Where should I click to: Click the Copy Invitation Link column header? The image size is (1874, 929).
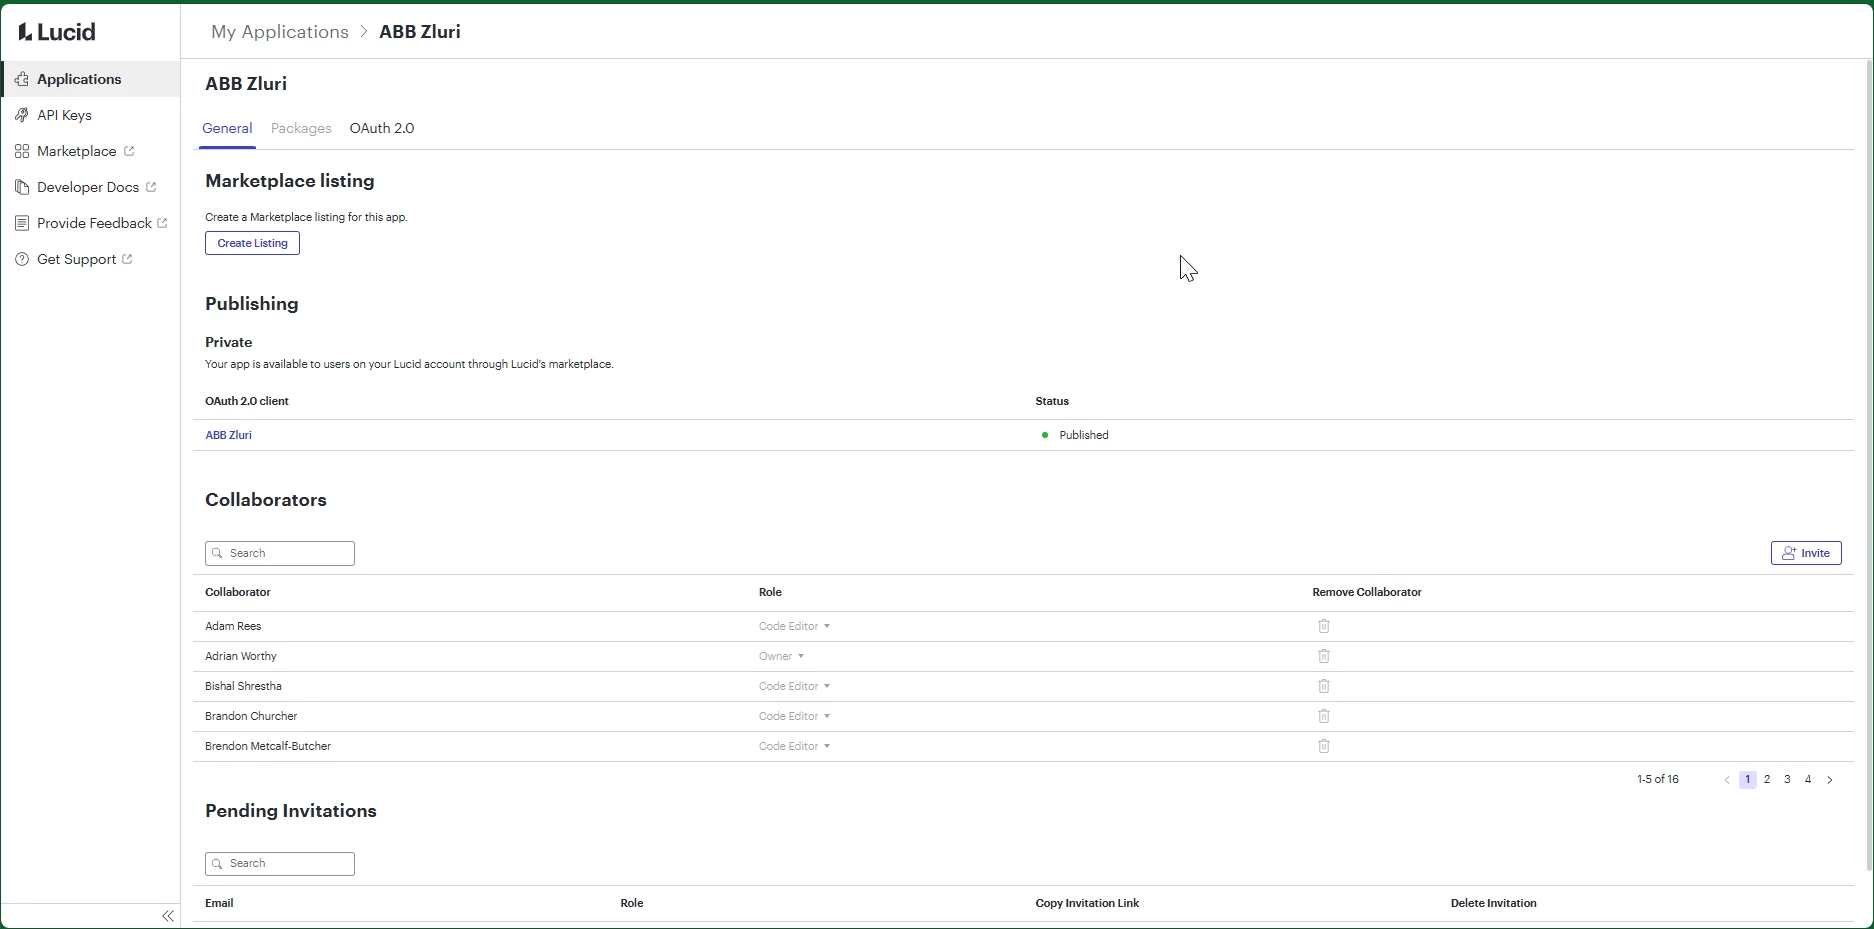[1087, 903]
